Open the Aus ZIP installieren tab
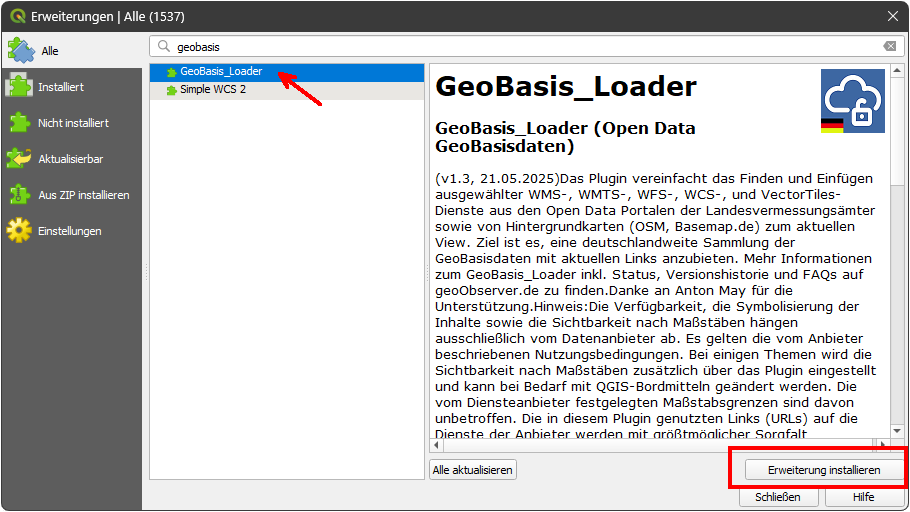The image size is (910, 512). [72, 194]
